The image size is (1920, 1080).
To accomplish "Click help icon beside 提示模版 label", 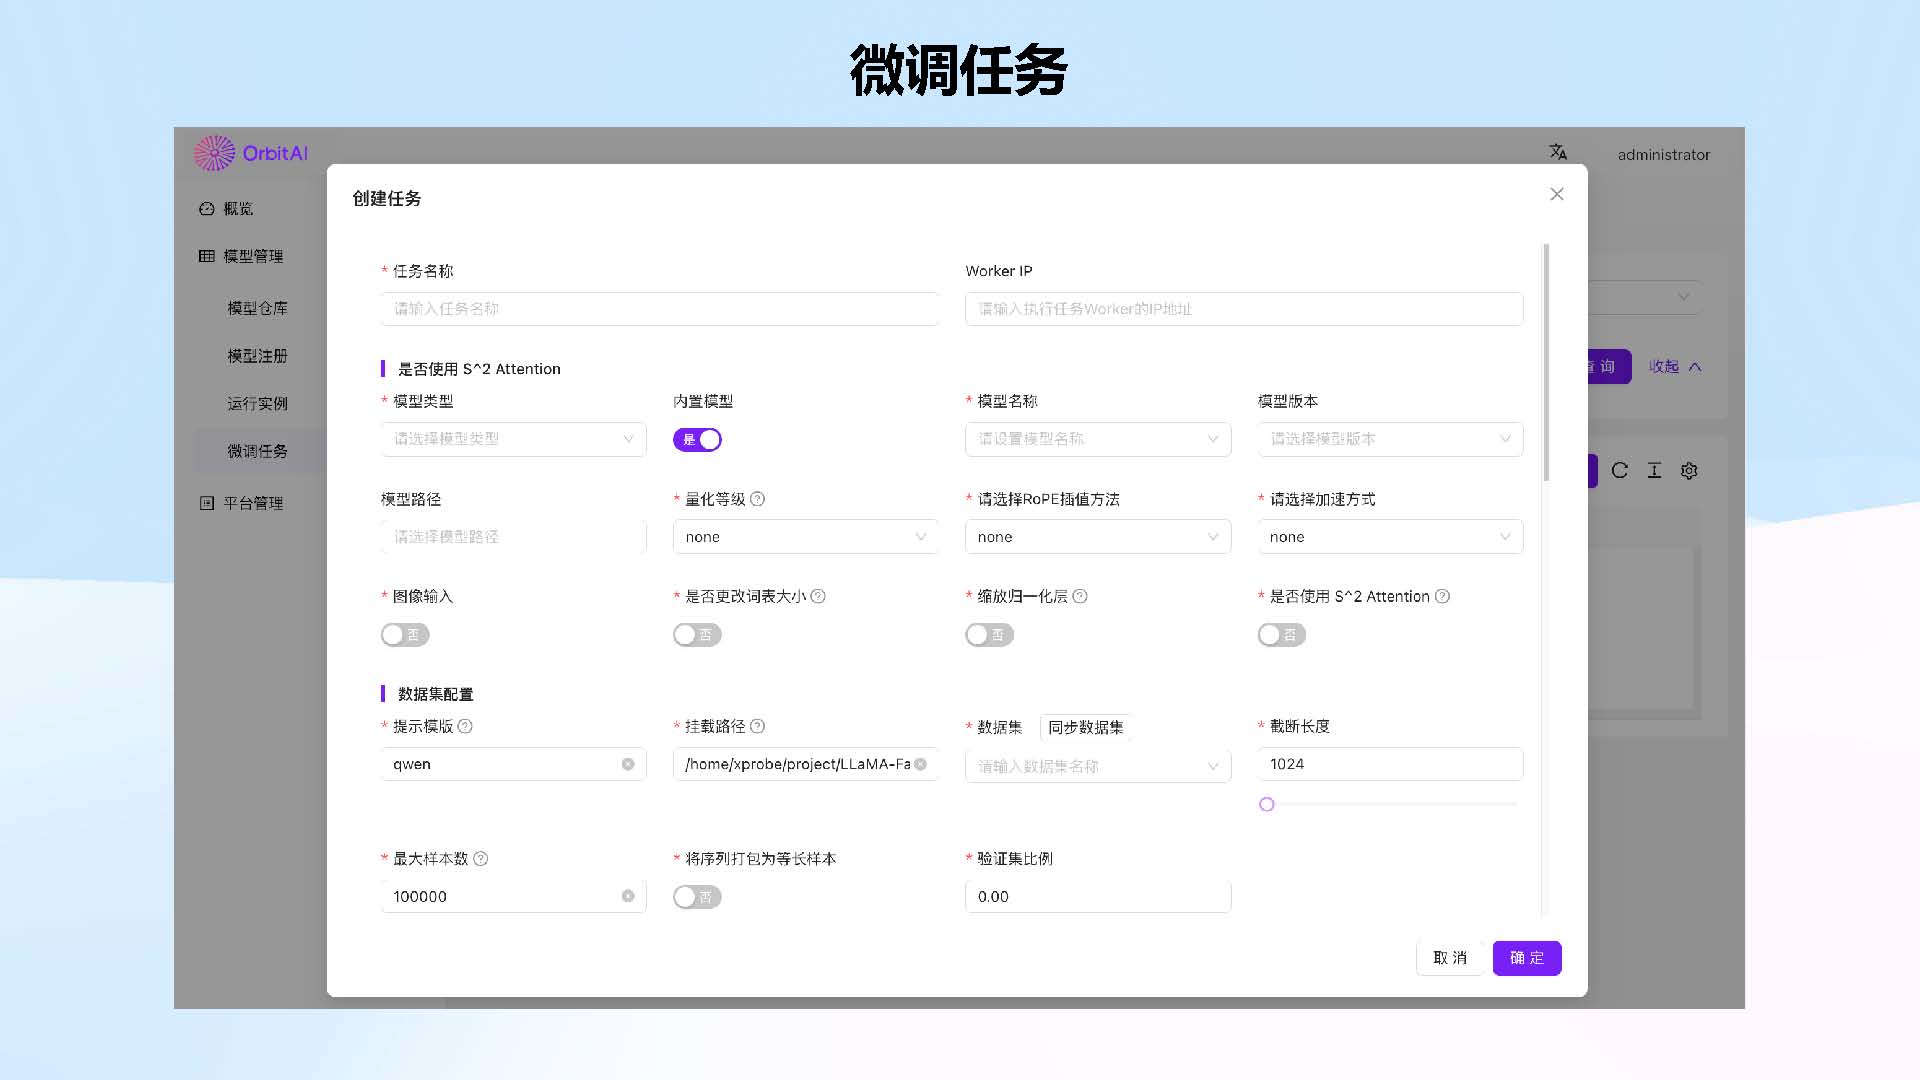I will pyautogui.click(x=465, y=727).
